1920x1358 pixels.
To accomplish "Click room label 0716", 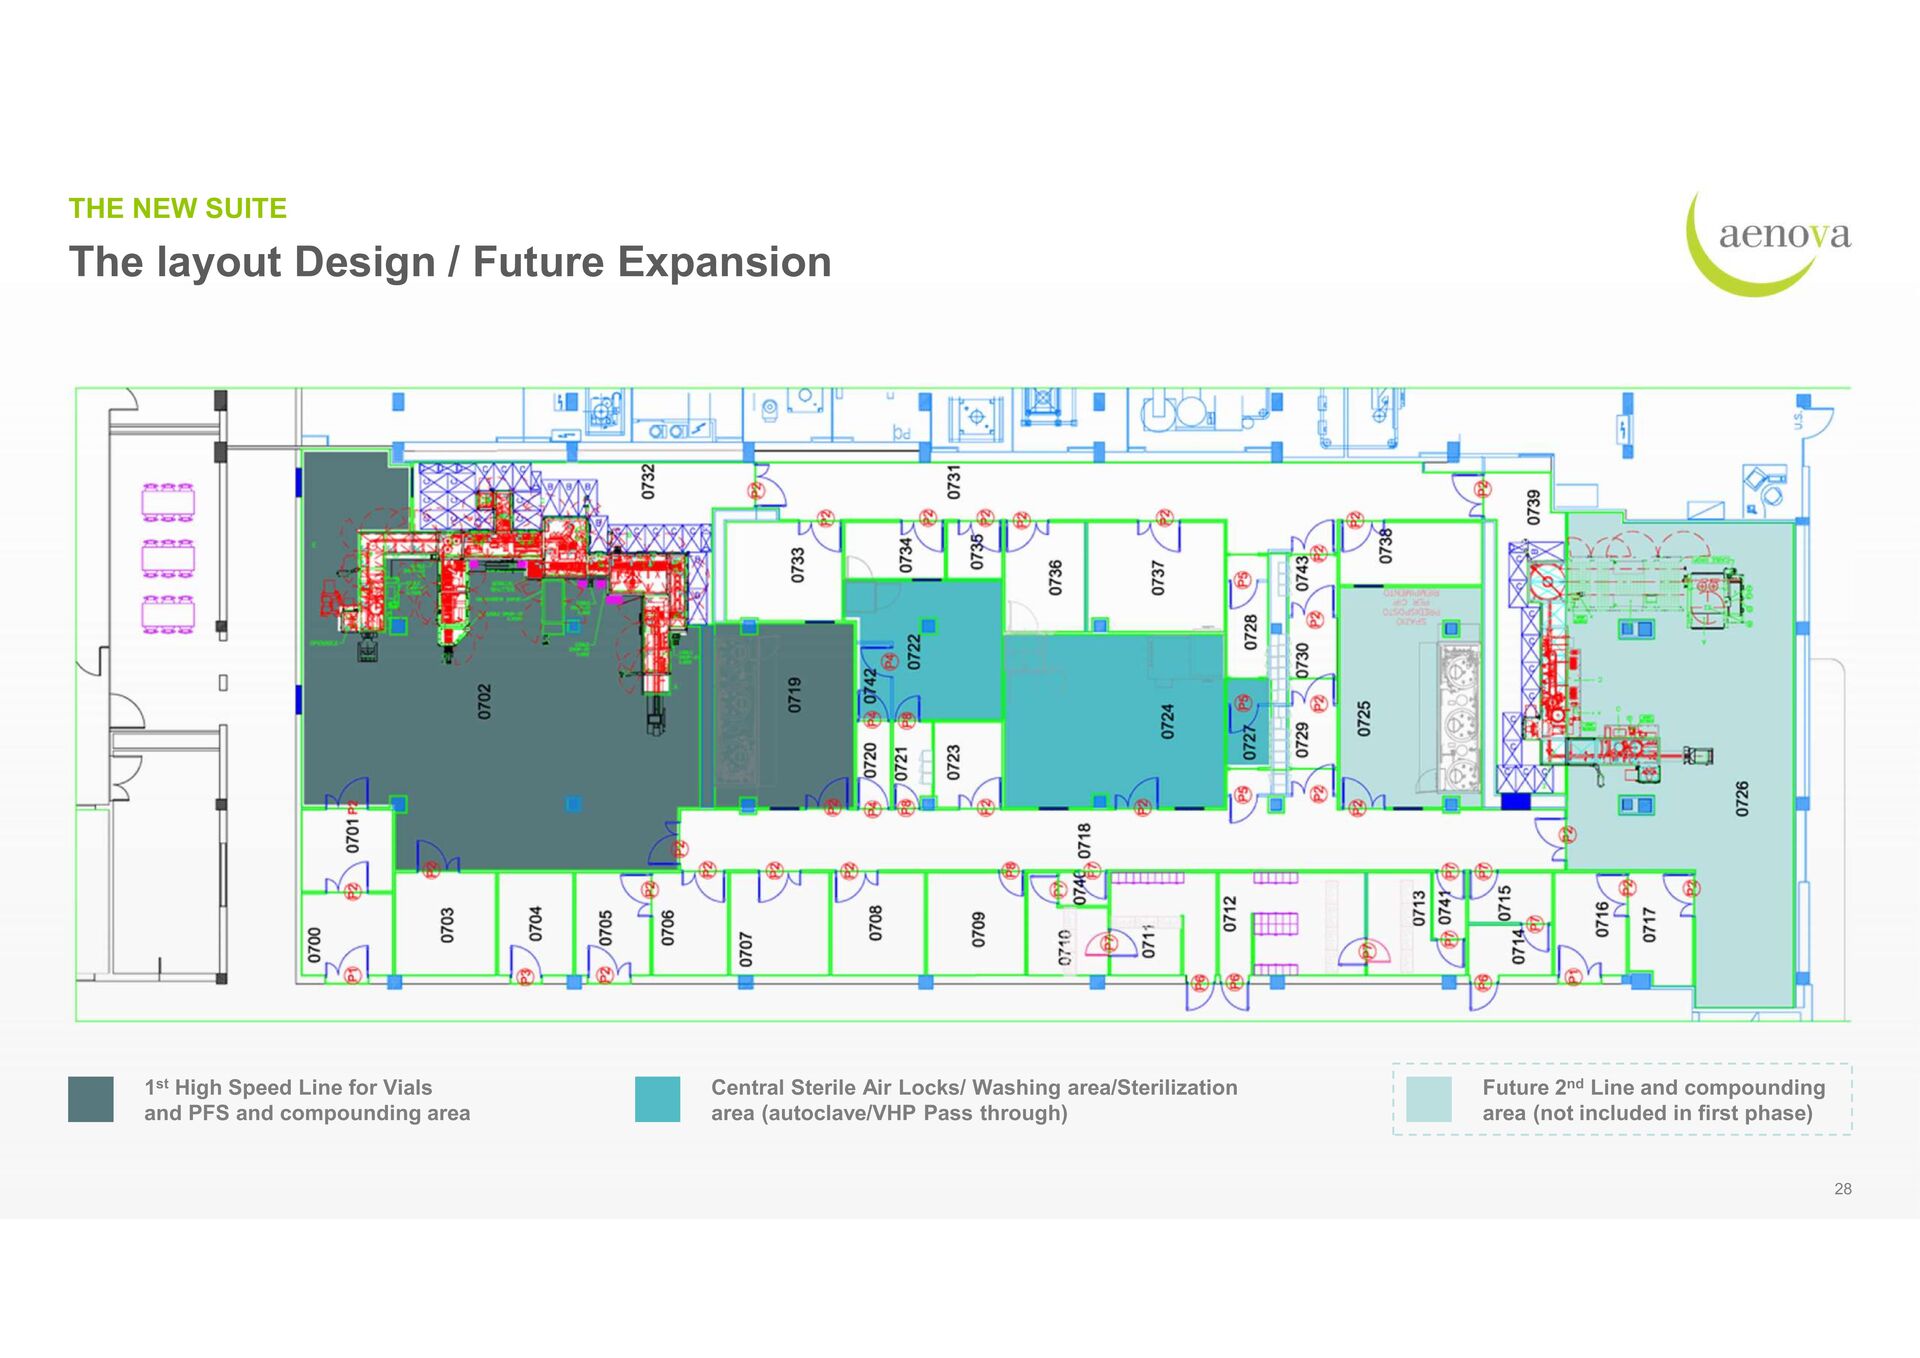I will click(x=1601, y=919).
